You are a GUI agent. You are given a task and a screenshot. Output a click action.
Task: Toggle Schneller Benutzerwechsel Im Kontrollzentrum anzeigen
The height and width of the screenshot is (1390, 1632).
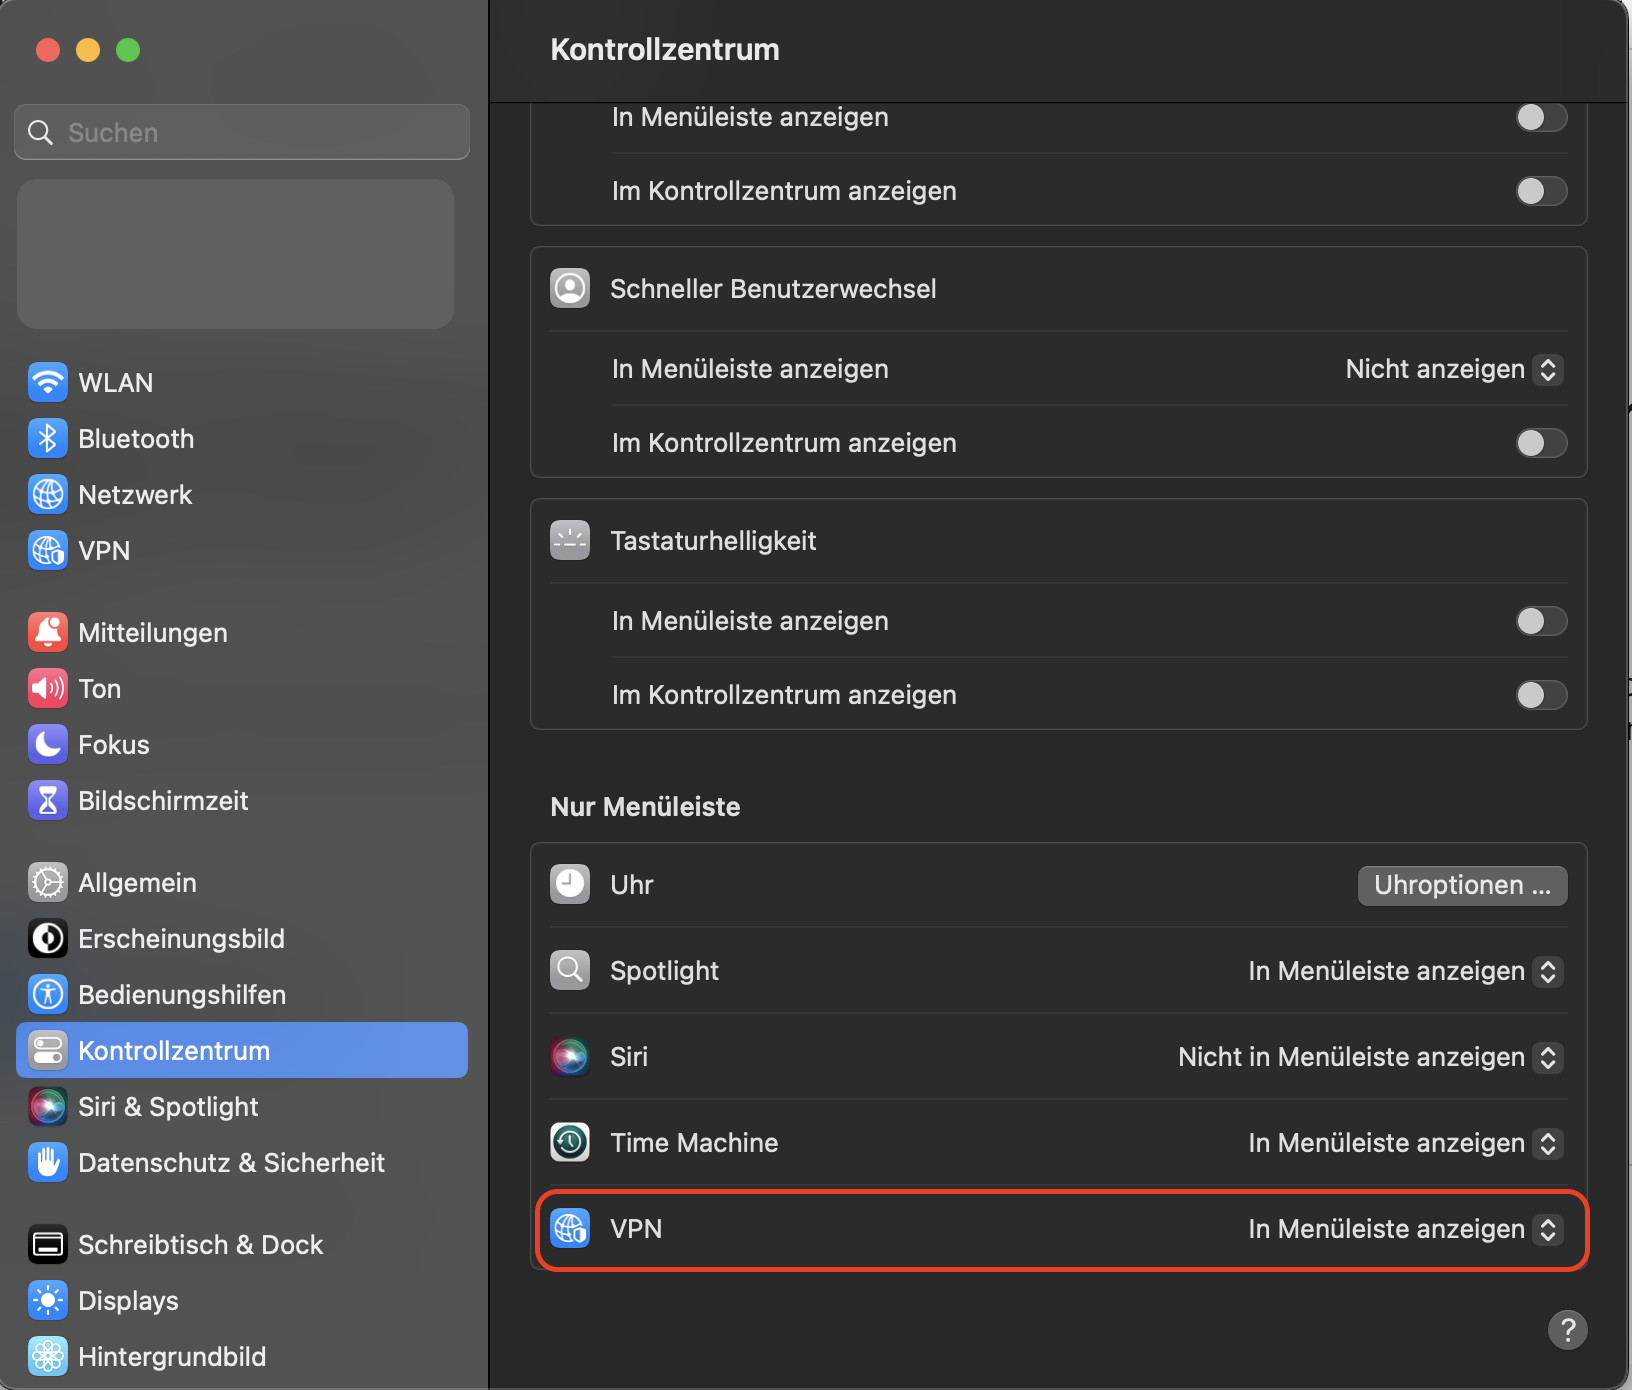[x=1541, y=443]
